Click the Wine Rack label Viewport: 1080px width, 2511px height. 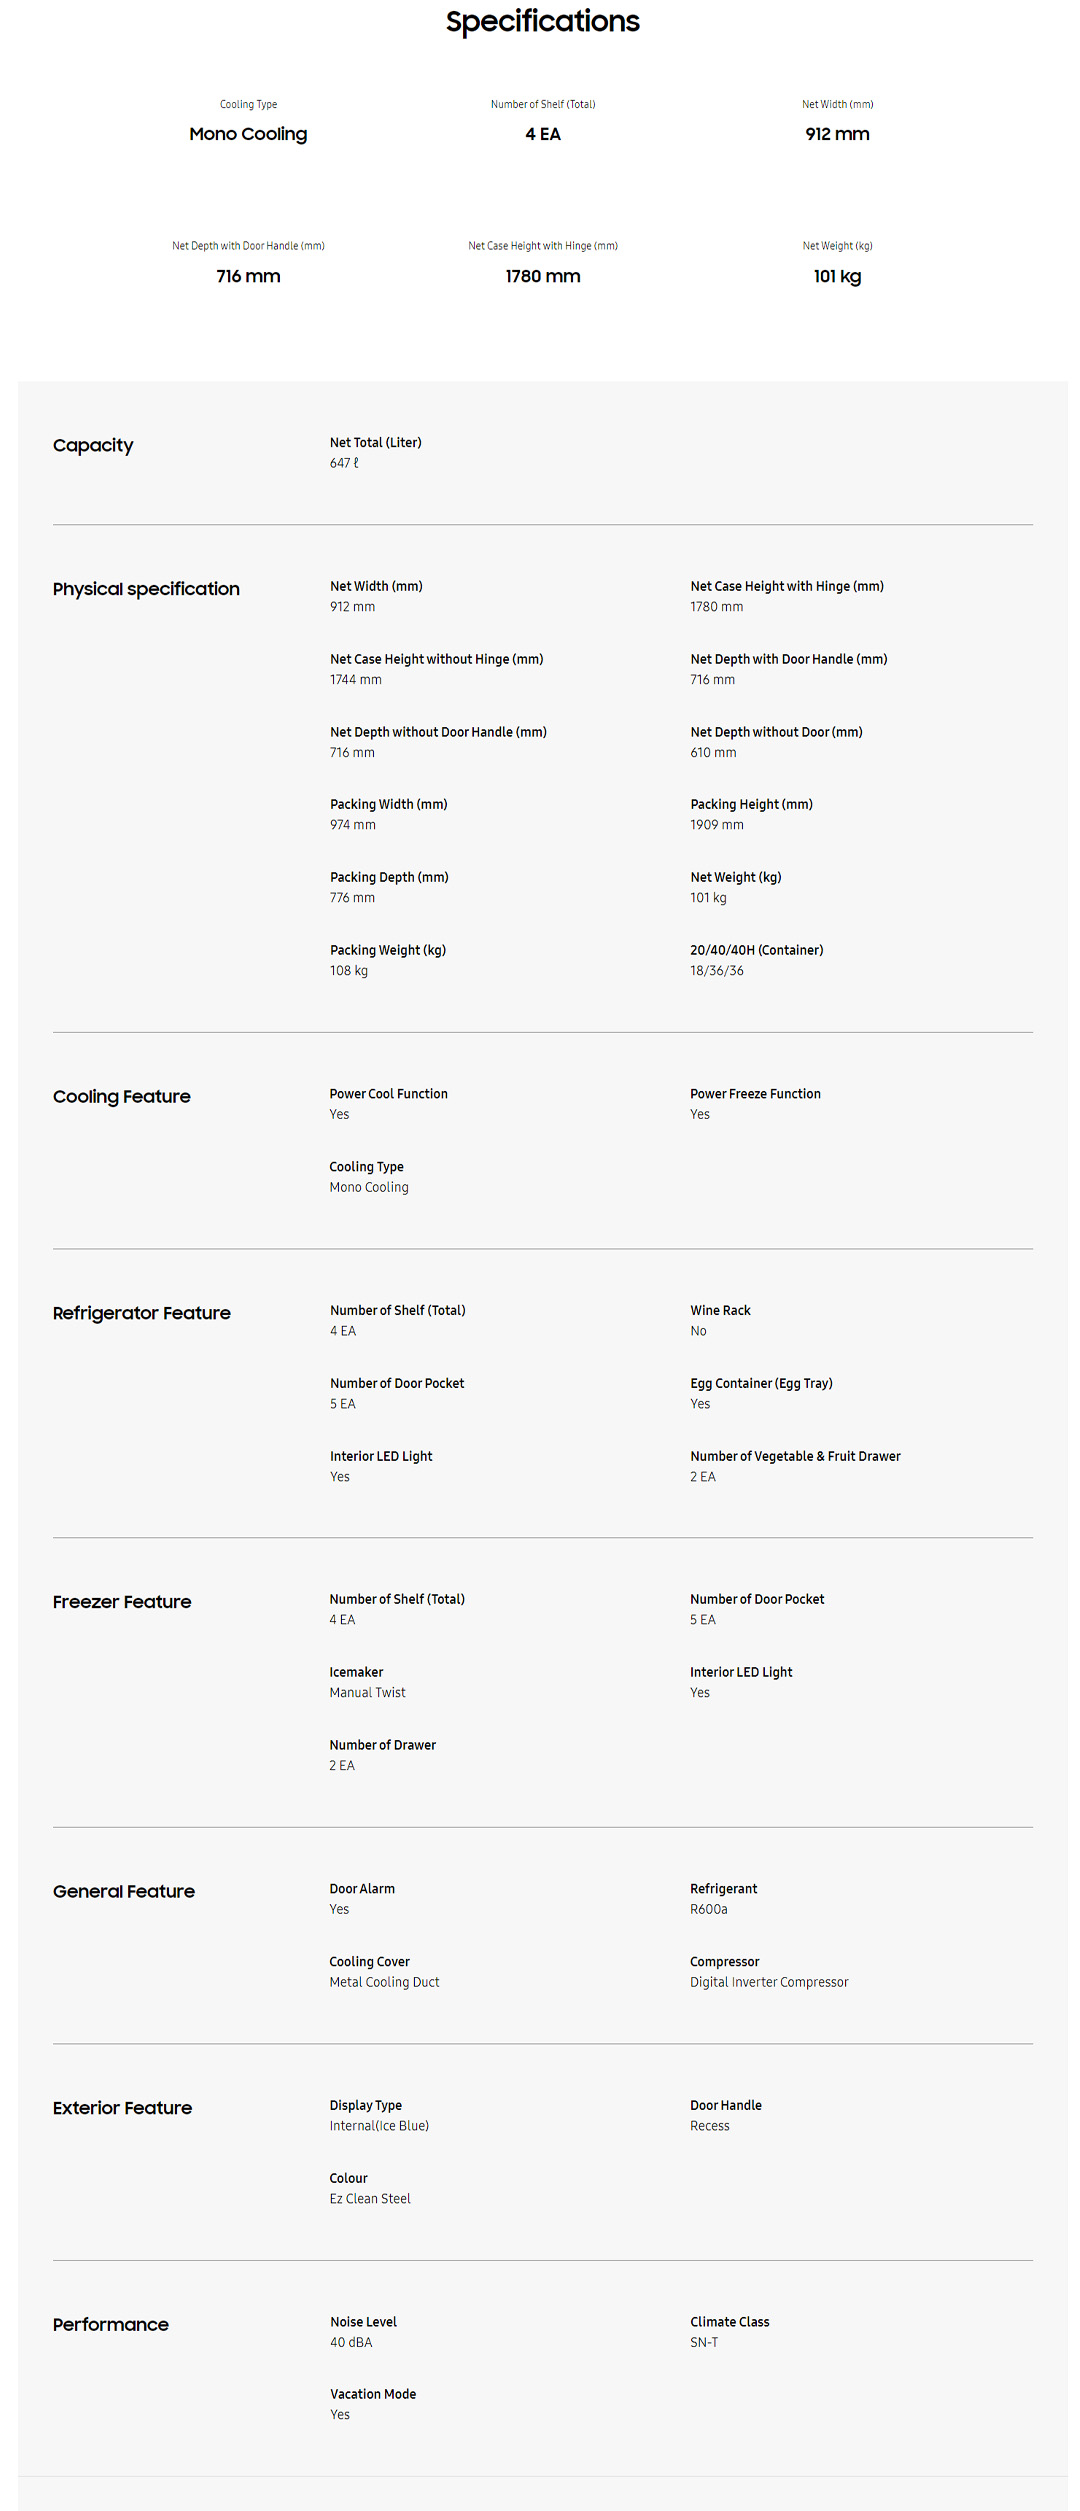(x=720, y=1310)
